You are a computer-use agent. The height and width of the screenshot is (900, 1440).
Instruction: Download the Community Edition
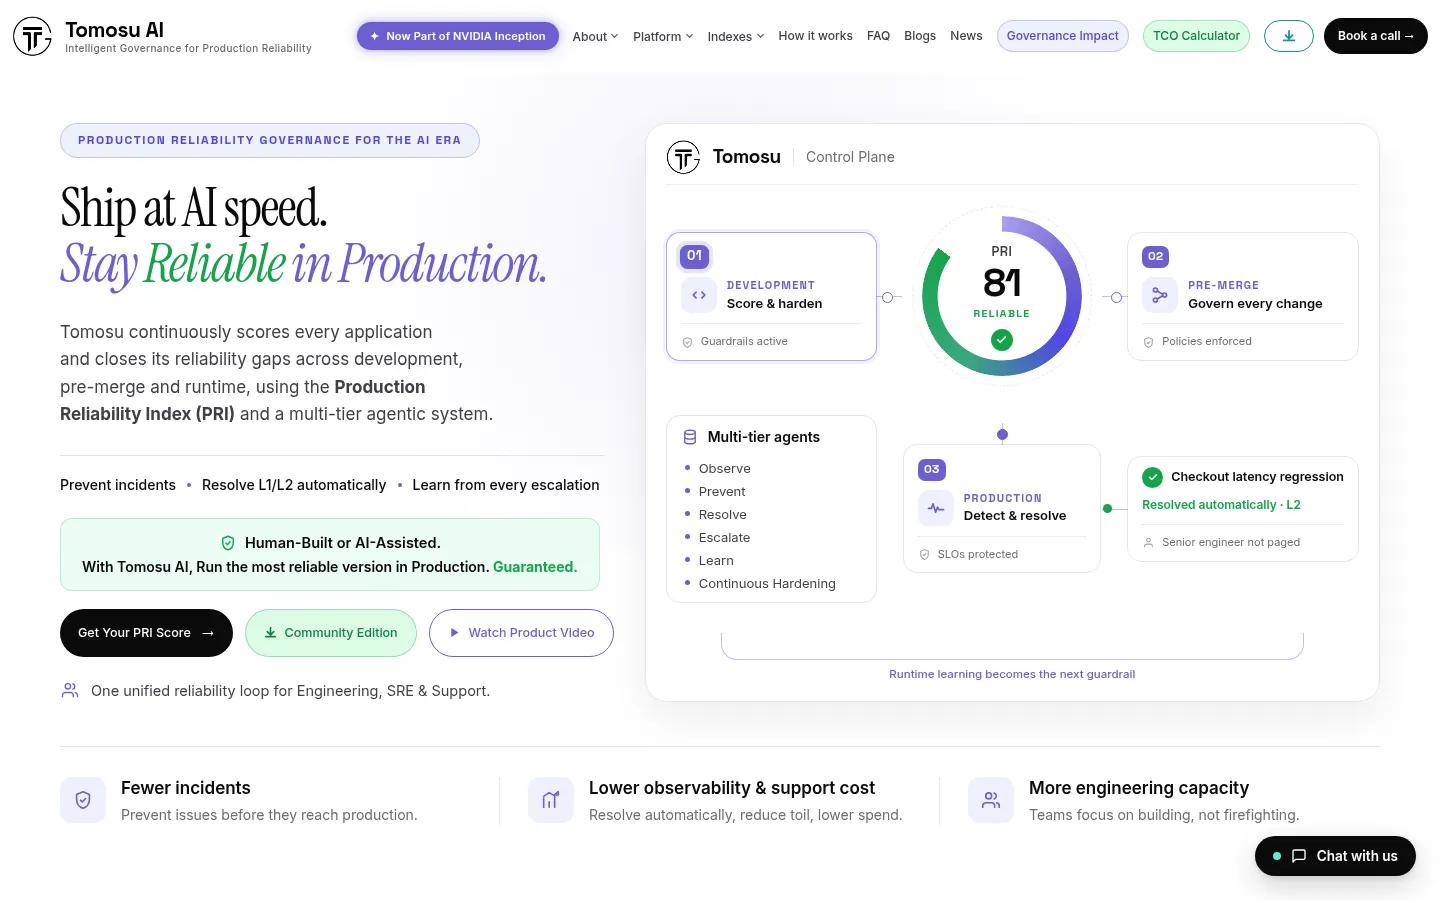point(331,633)
